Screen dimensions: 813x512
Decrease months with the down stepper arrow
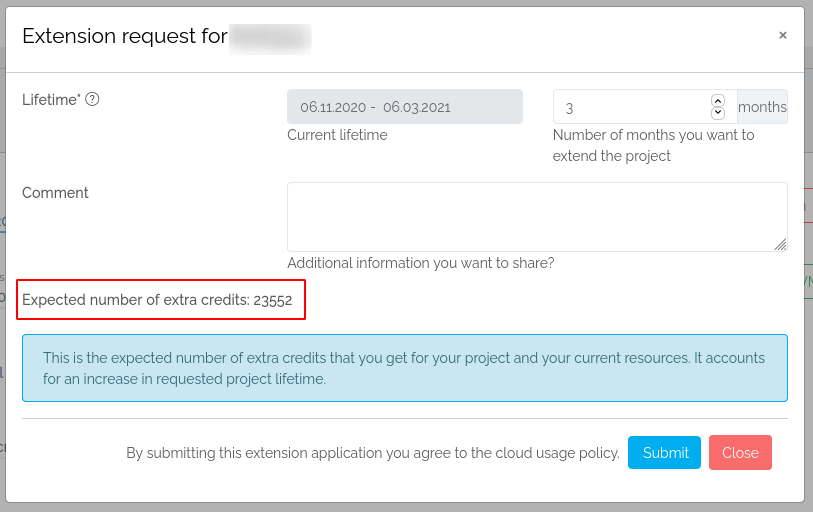click(x=717, y=113)
